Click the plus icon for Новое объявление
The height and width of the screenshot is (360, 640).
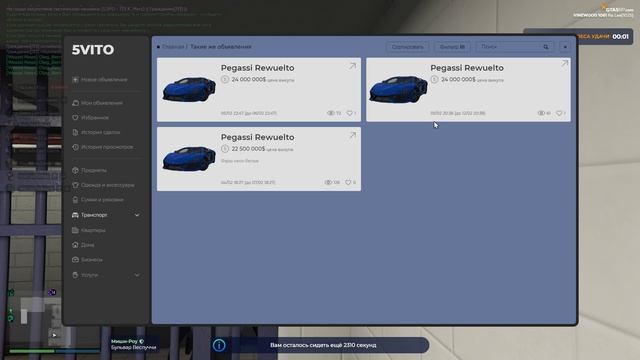point(75,80)
